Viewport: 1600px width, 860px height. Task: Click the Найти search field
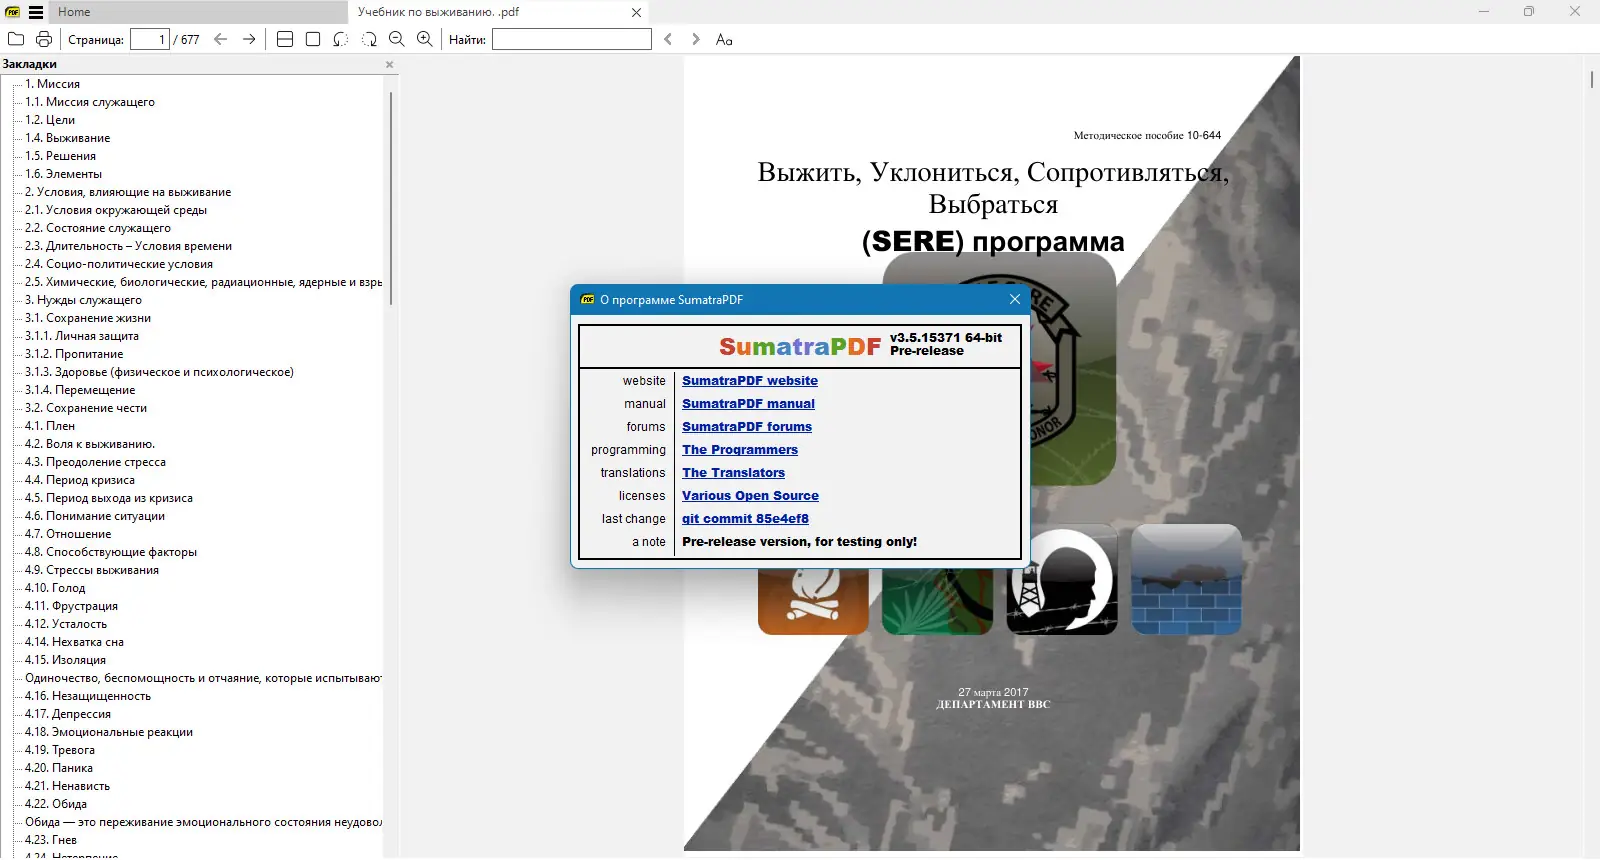coord(572,39)
